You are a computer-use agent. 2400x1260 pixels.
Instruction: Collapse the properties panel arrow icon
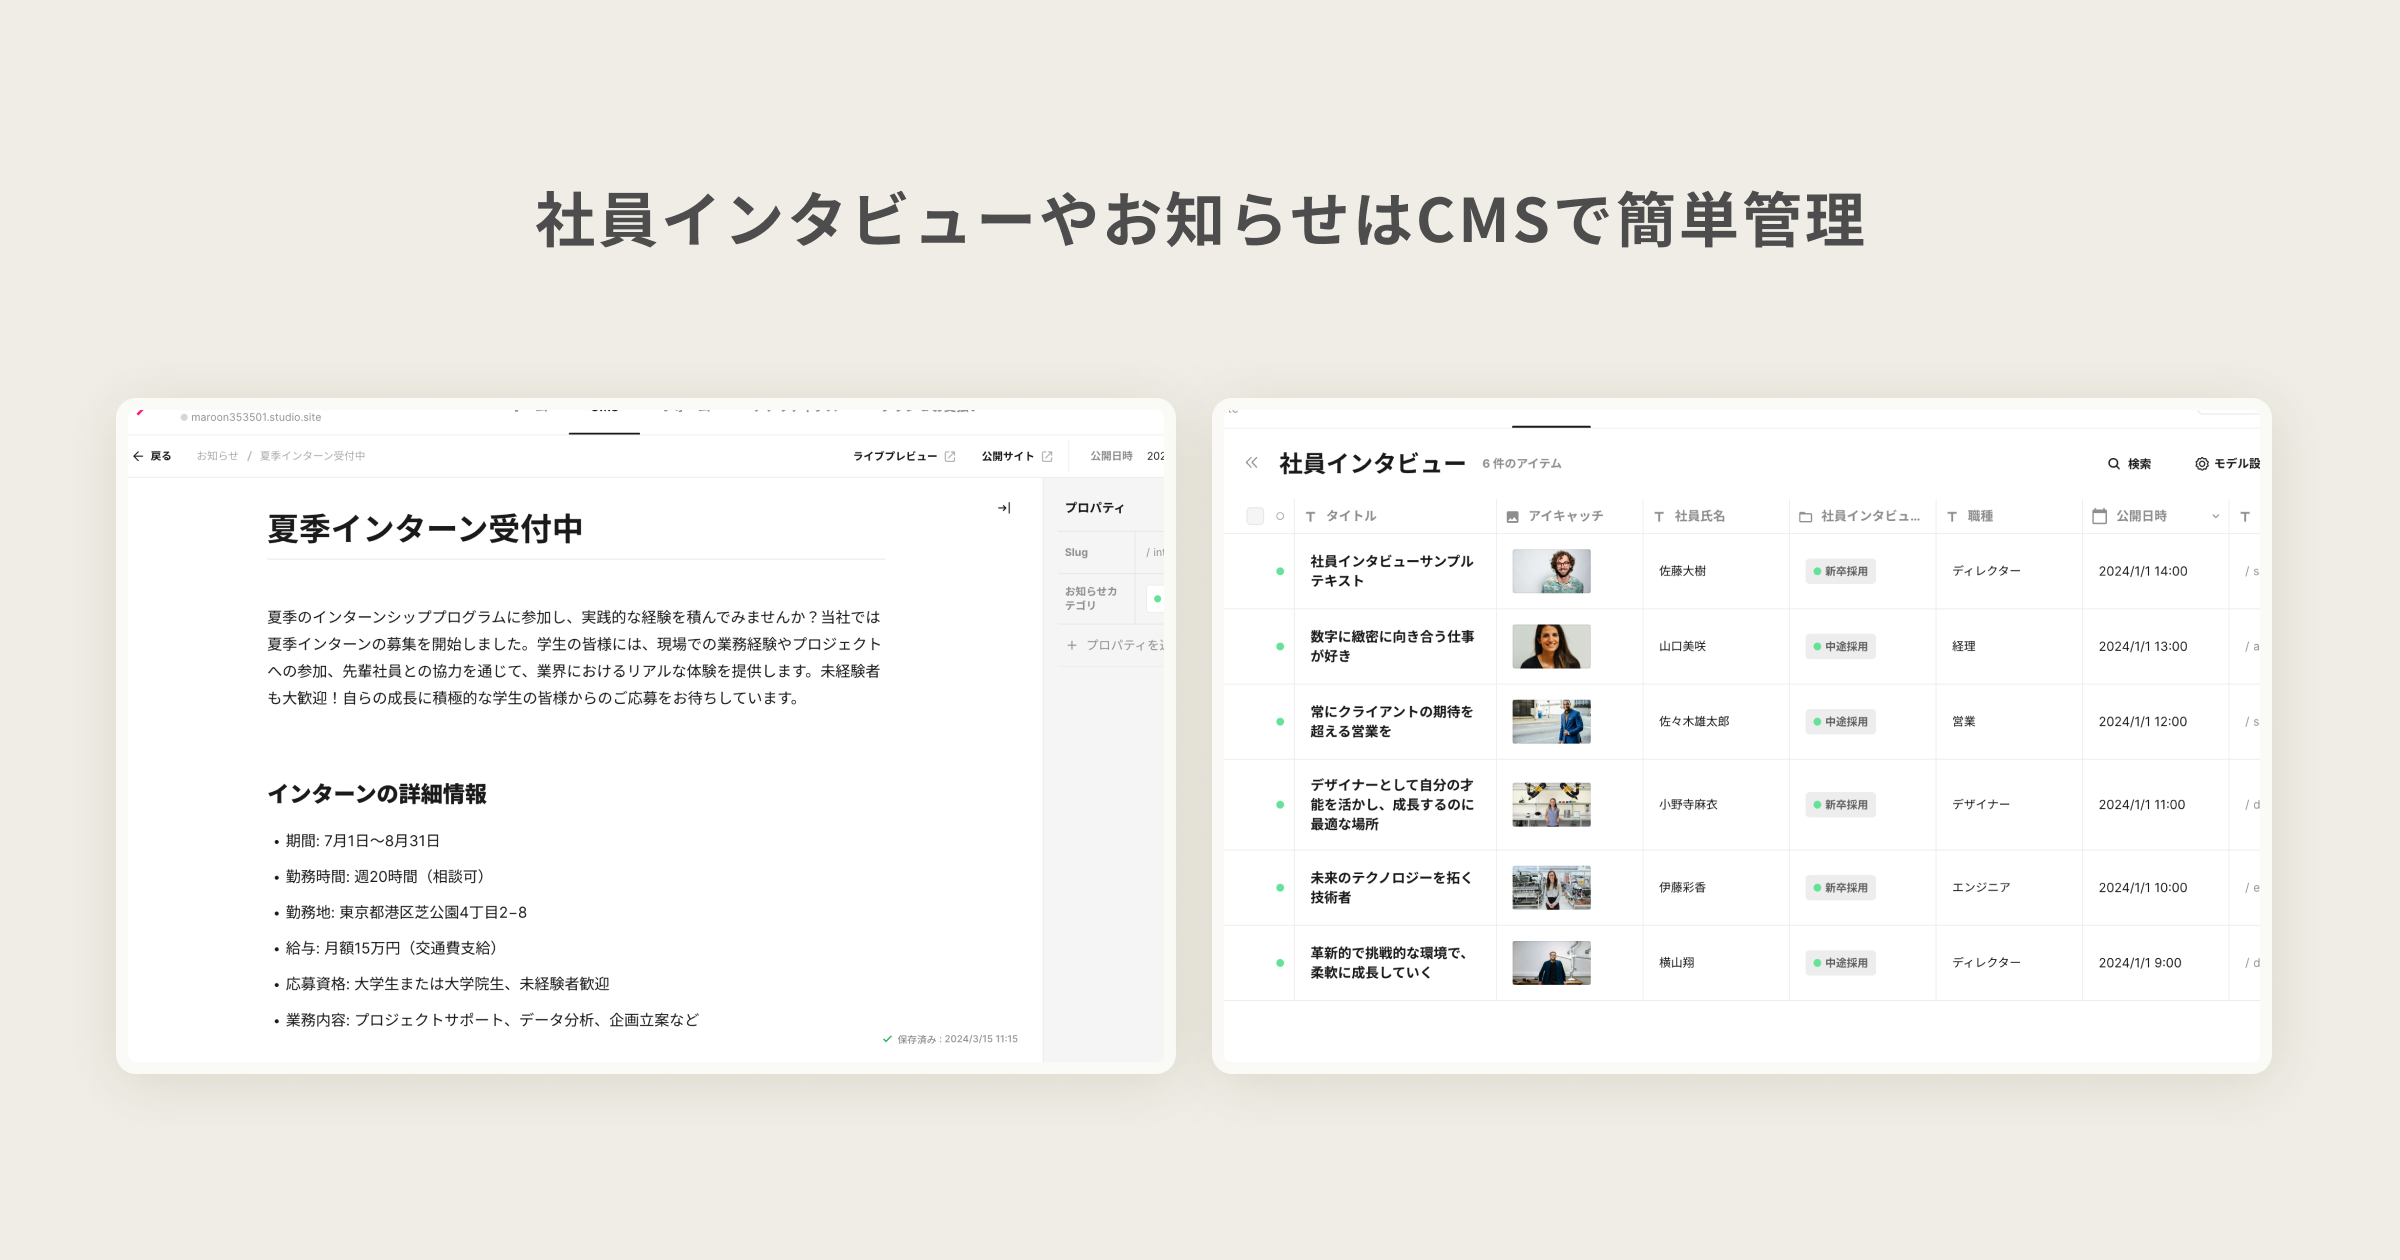[1004, 508]
